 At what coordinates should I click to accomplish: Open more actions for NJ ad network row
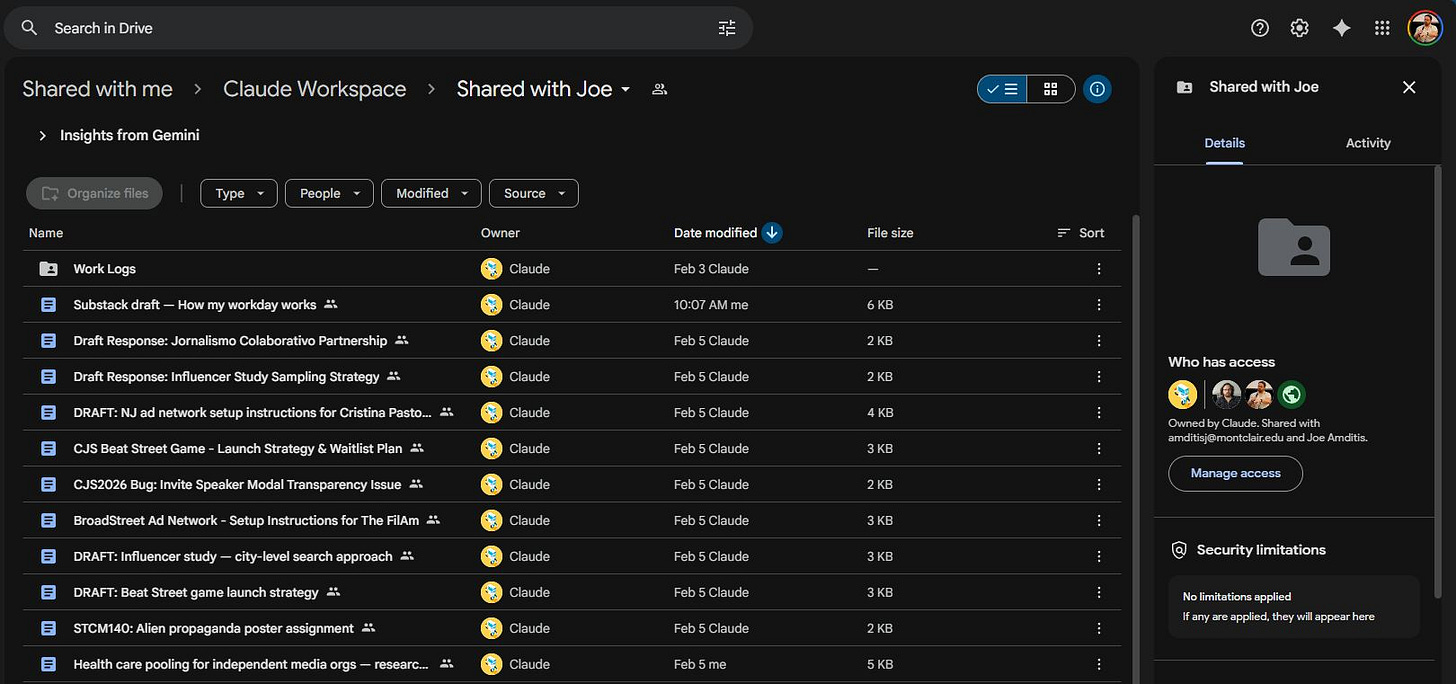click(x=1099, y=412)
